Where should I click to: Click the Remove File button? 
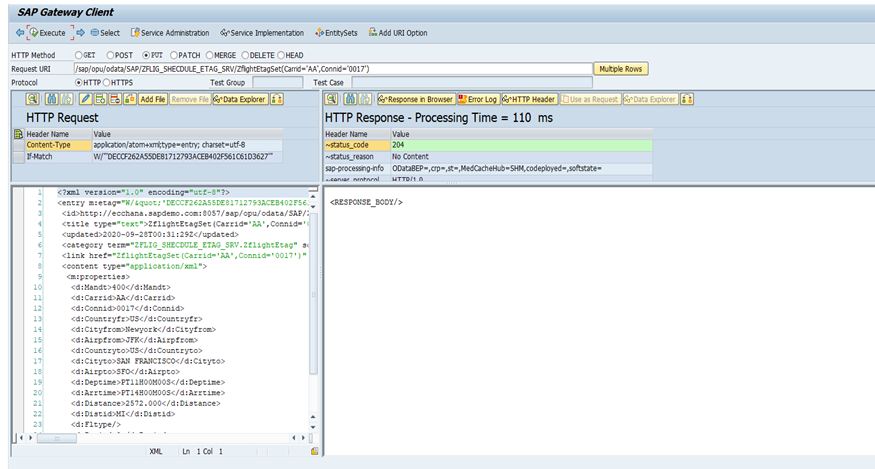pos(190,99)
